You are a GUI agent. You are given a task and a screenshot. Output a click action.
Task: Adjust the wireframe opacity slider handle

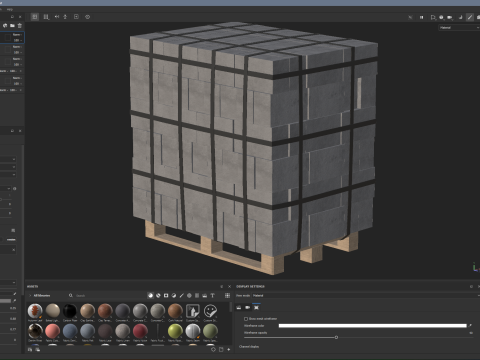tap(336, 337)
